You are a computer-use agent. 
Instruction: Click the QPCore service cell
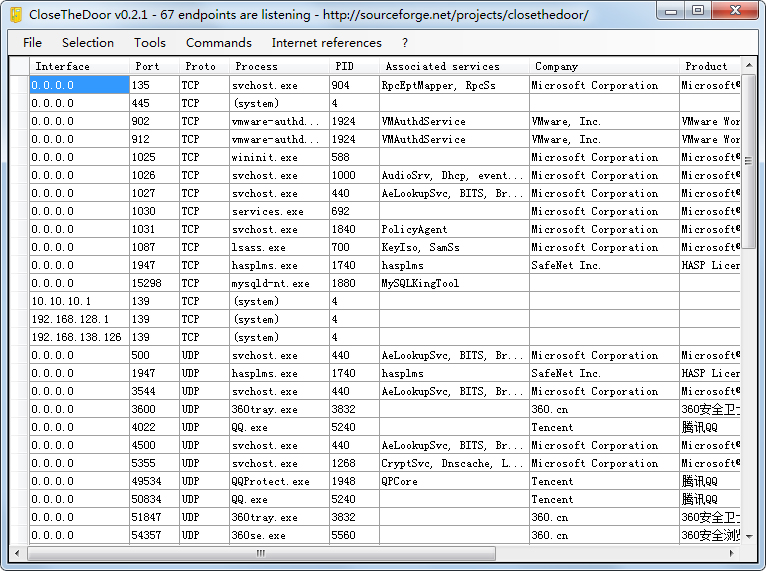[x=454, y=481]
